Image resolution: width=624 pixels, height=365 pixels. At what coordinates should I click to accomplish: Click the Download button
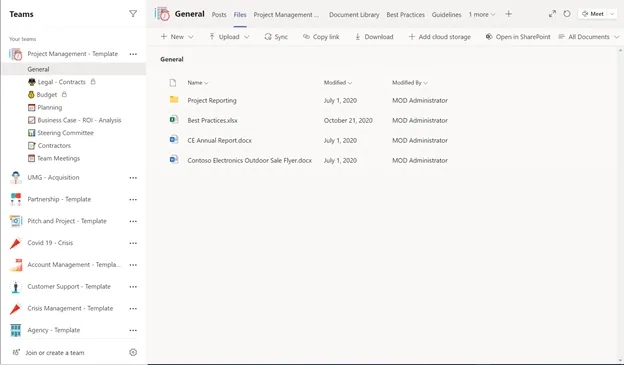pyautogui.click(x=374, y=37)
